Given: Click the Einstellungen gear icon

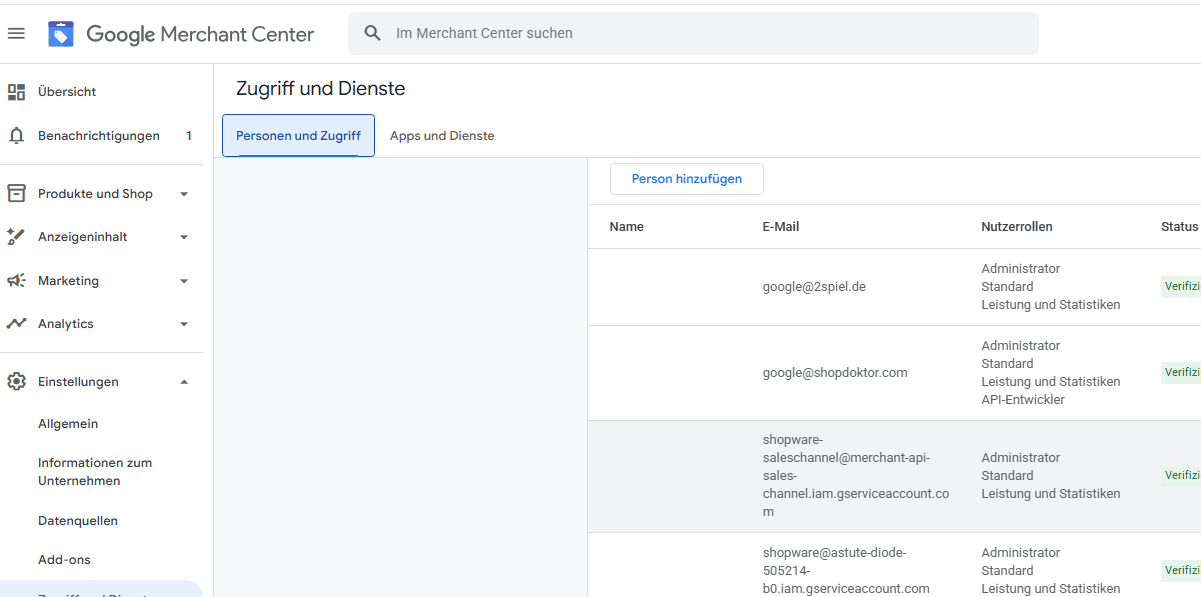Looking at the screenshot, I should click(16, 381).
